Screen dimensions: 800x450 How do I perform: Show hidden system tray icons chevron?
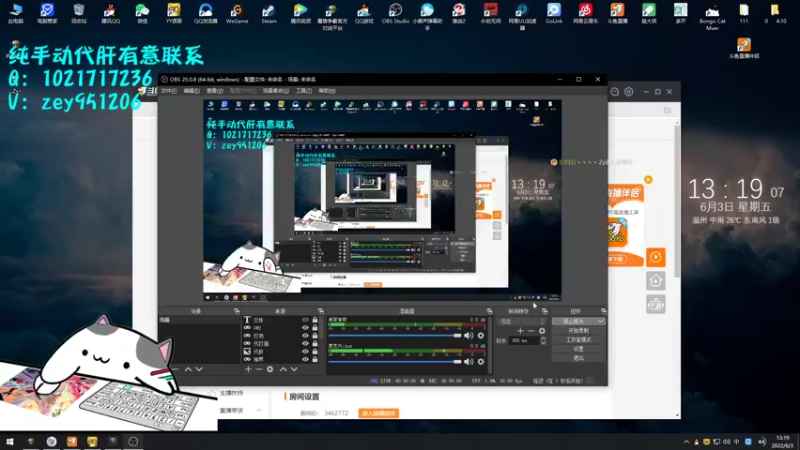(686, 442)
